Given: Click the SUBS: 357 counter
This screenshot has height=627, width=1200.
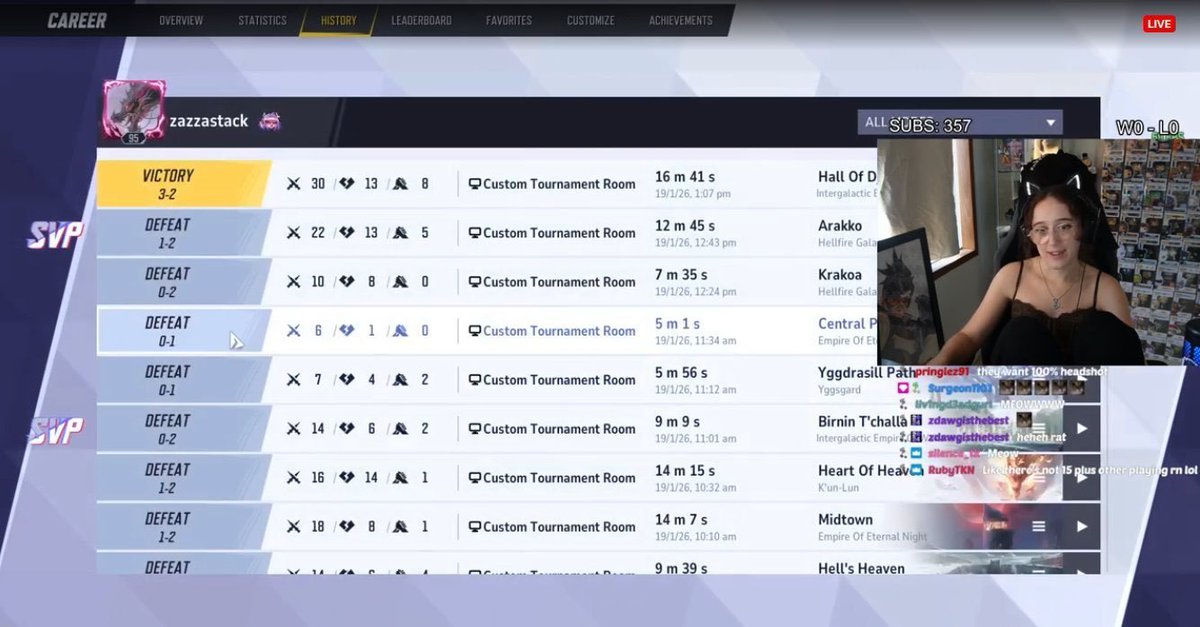Looking at the screenshot, I should pos(930,126).
